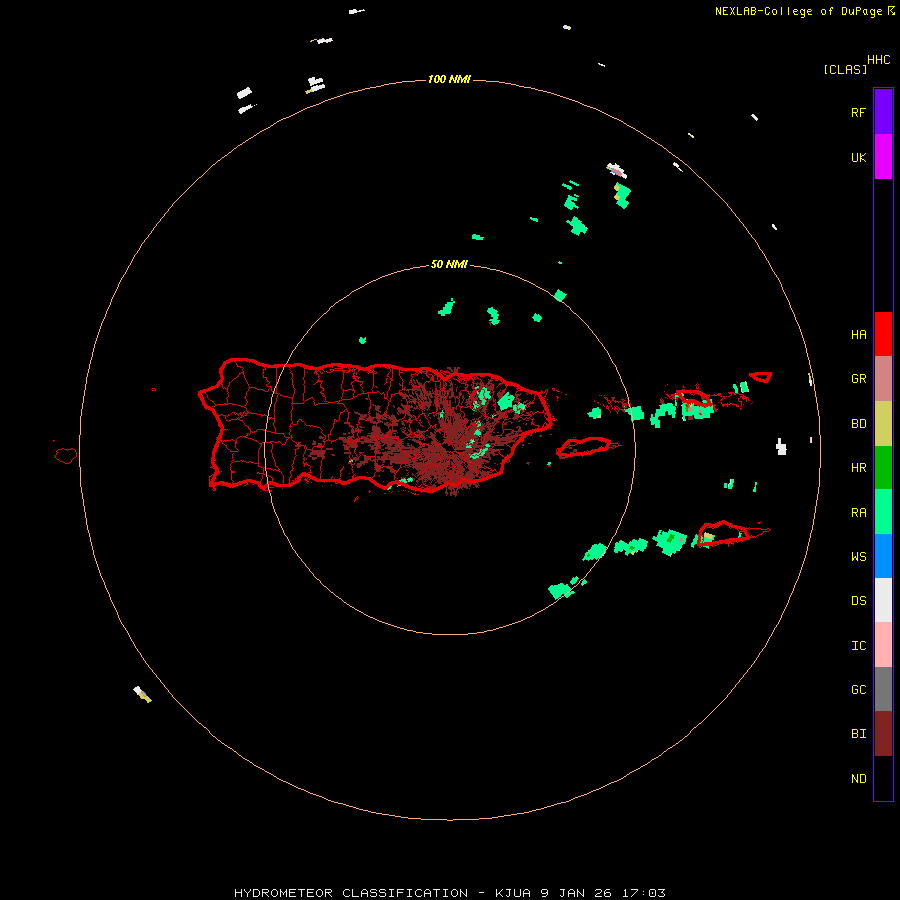Click the RA legend label

[x=858, y=513]
